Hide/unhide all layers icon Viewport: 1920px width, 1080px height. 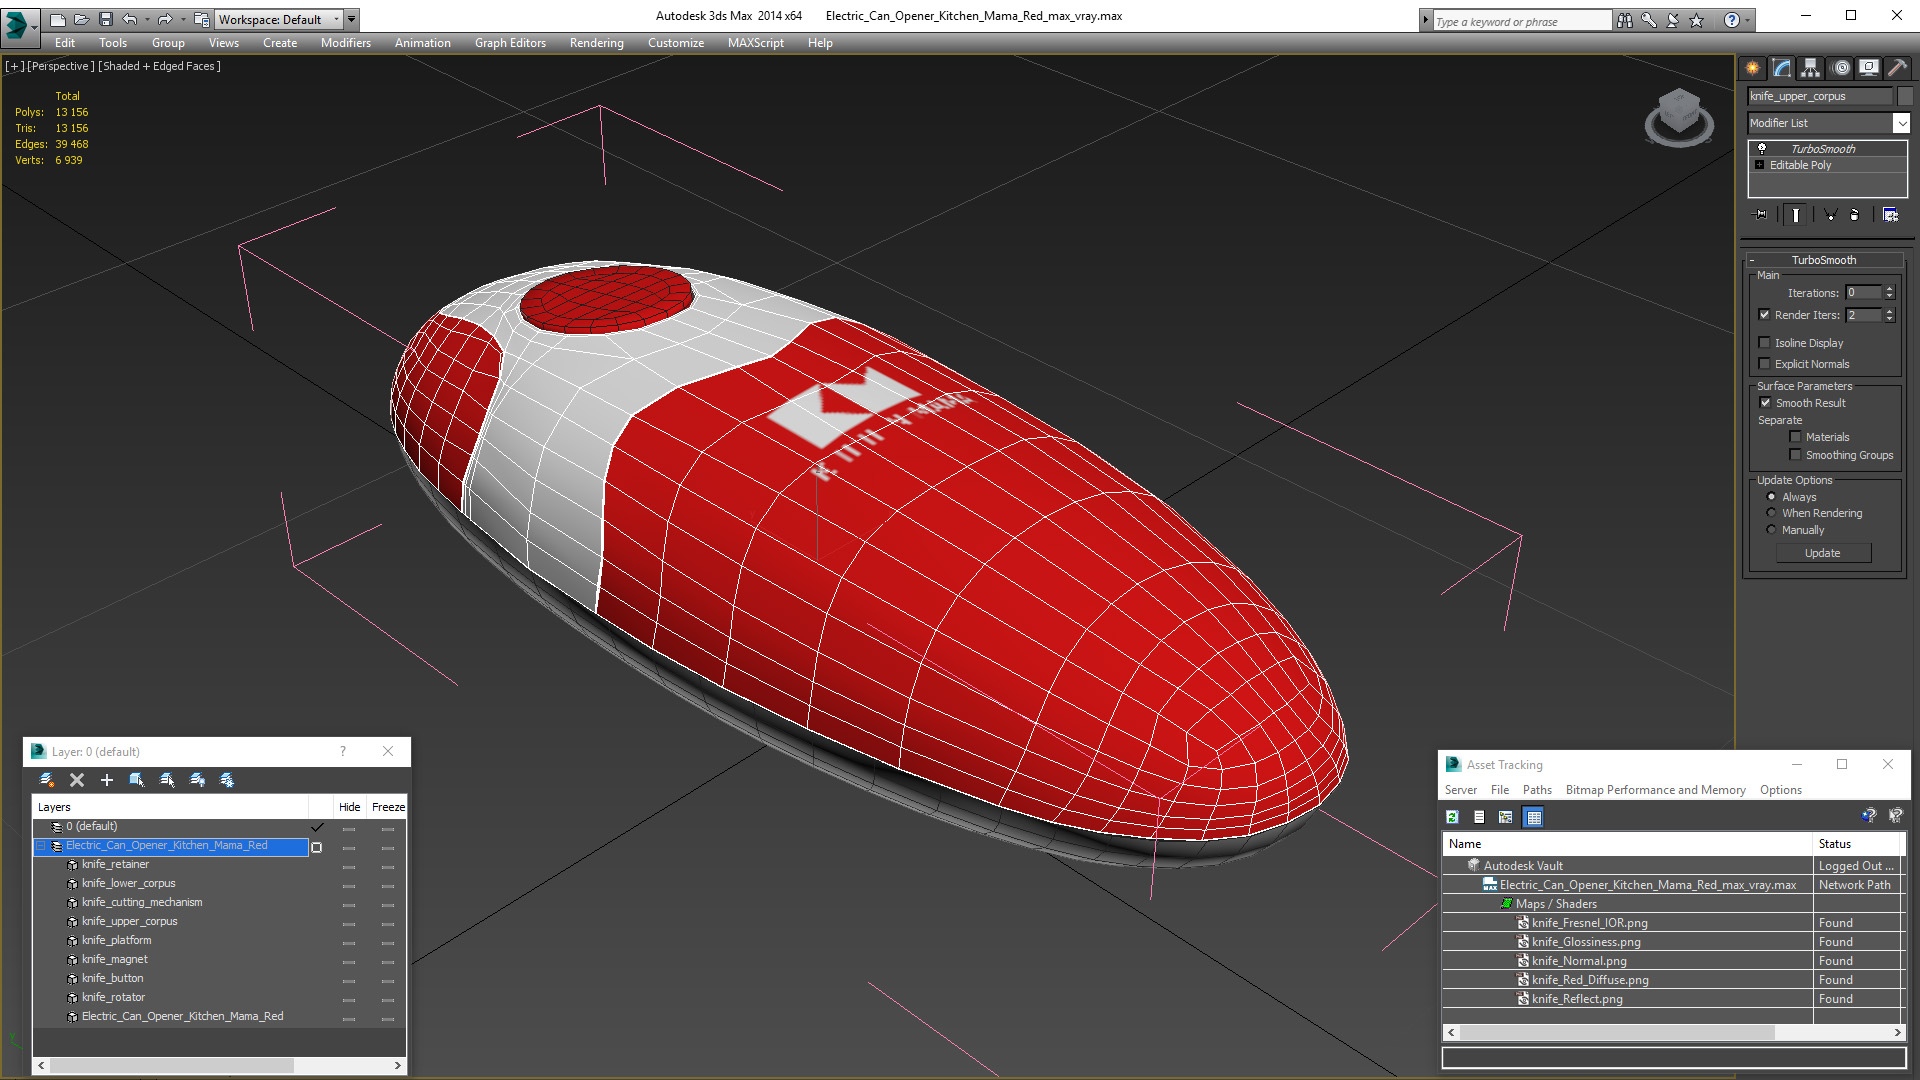click(x=197, y=780)
